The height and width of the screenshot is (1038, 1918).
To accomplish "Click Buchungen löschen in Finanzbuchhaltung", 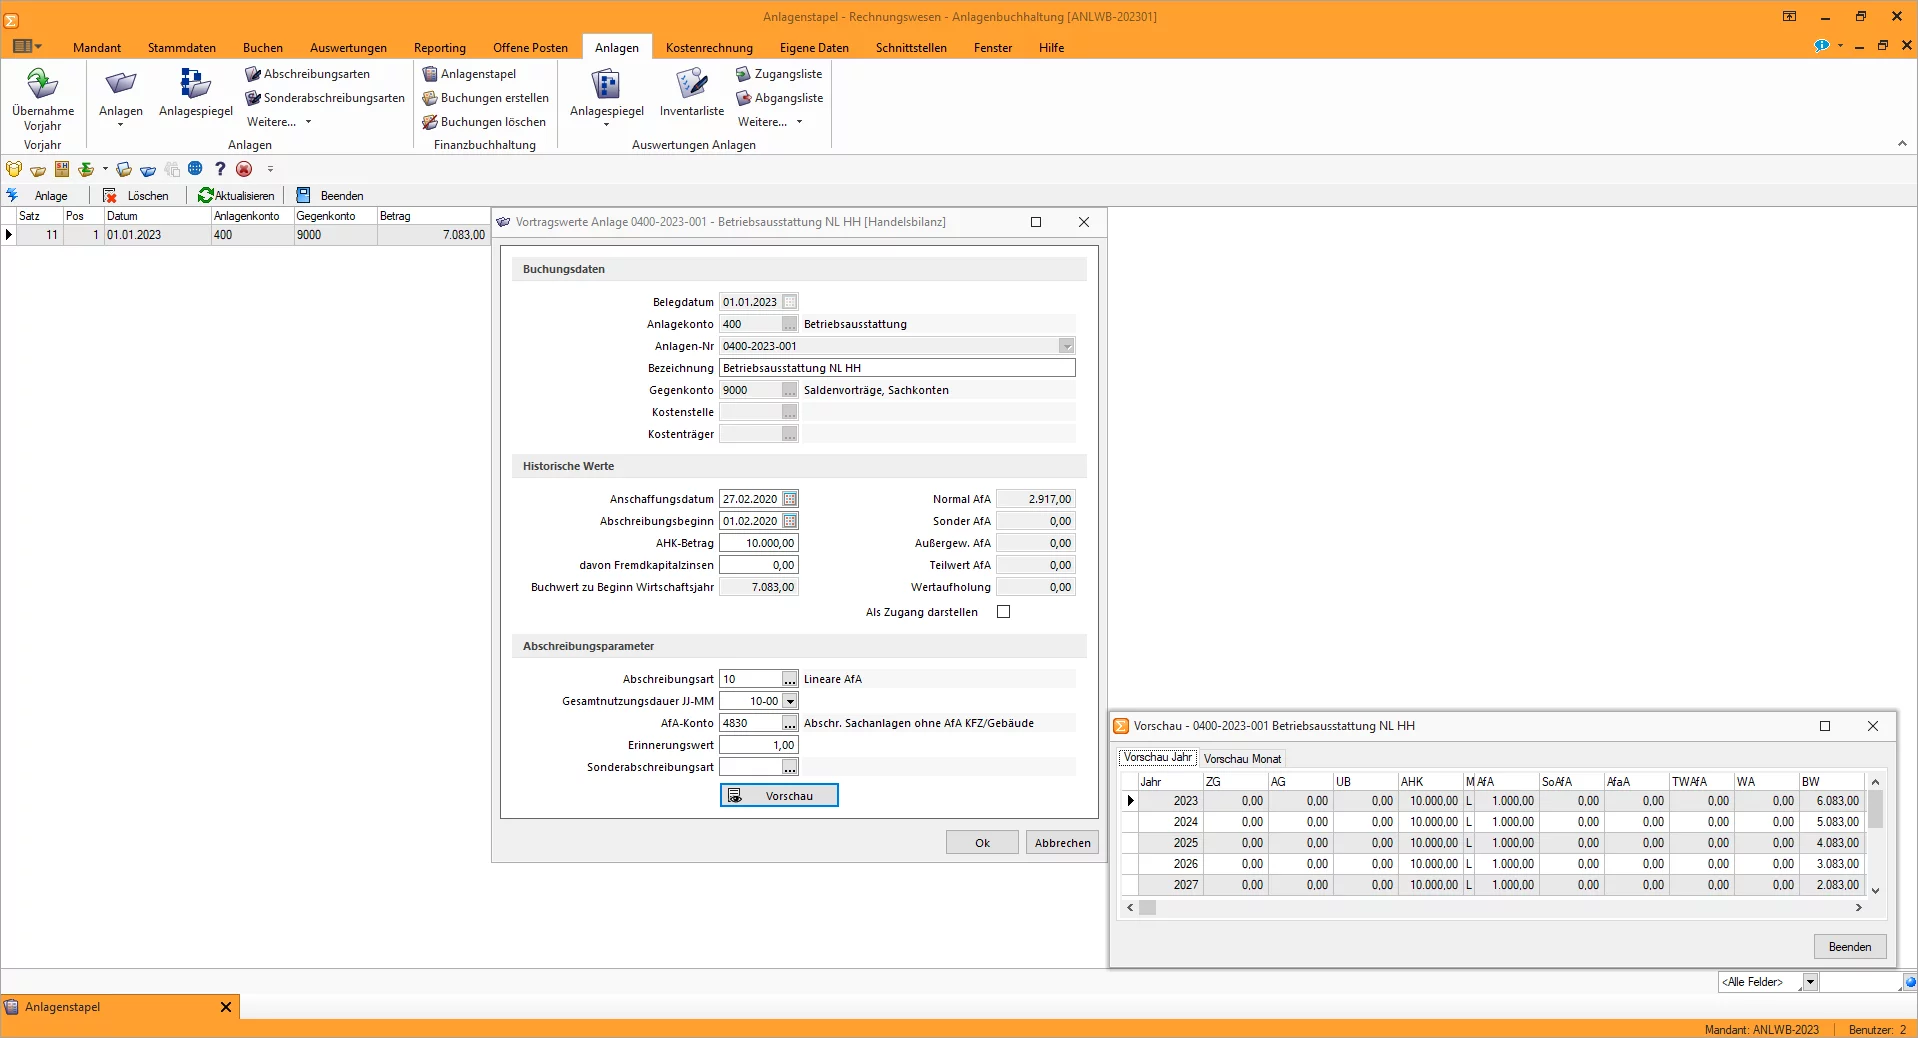I will (x=484, y=122).
